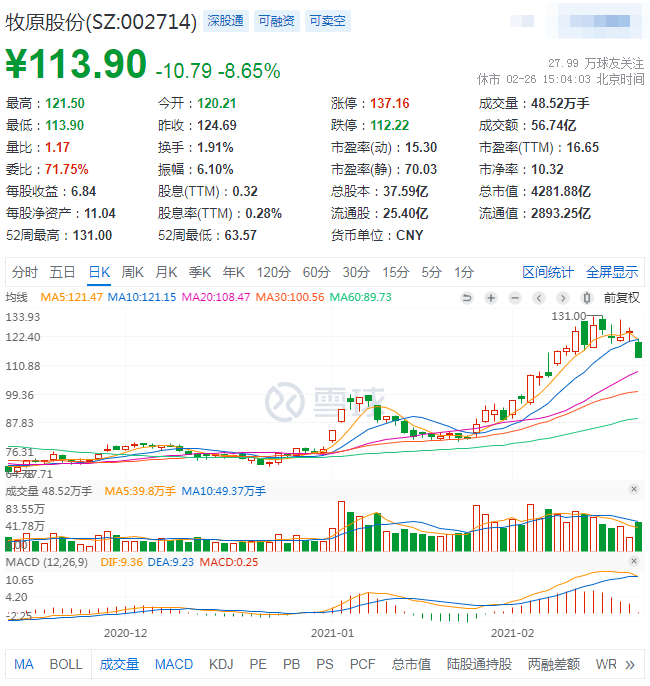Select the 周K chart tab
The width and height of the screenshot is (650, 686).
pos(133,272)
